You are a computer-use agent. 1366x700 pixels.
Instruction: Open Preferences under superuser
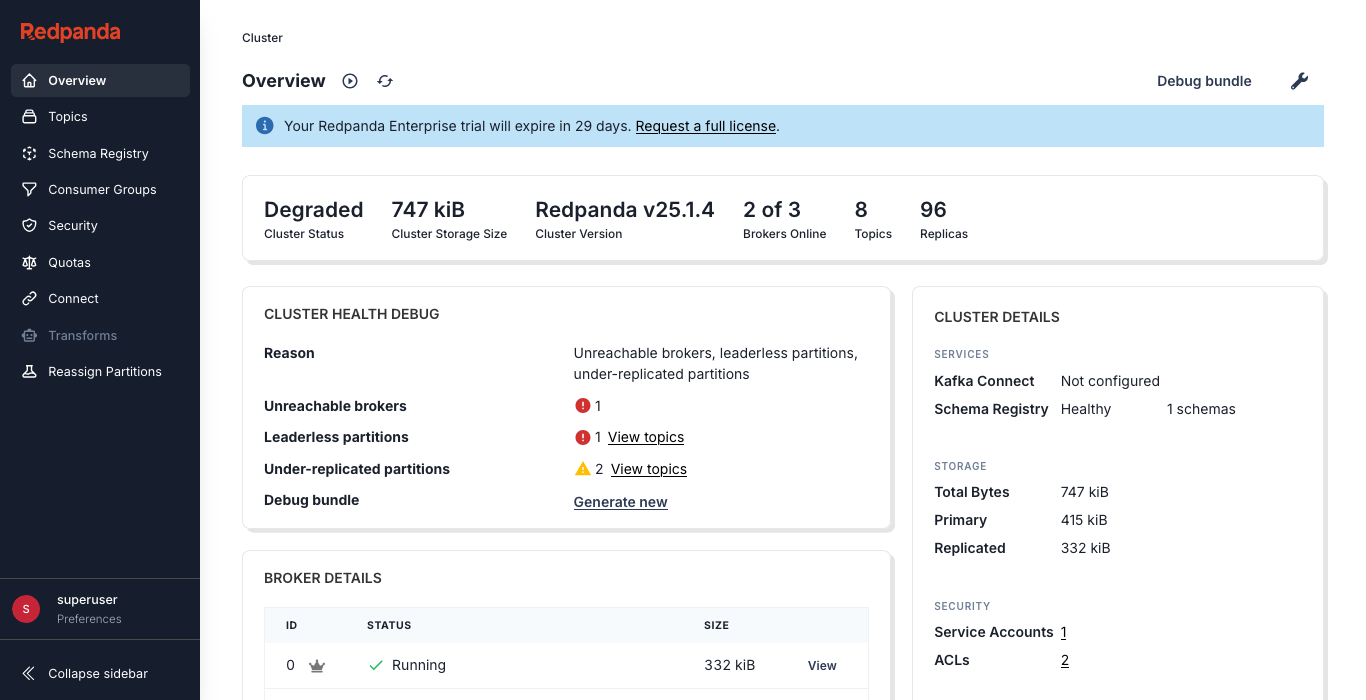[x=87, y=618]
